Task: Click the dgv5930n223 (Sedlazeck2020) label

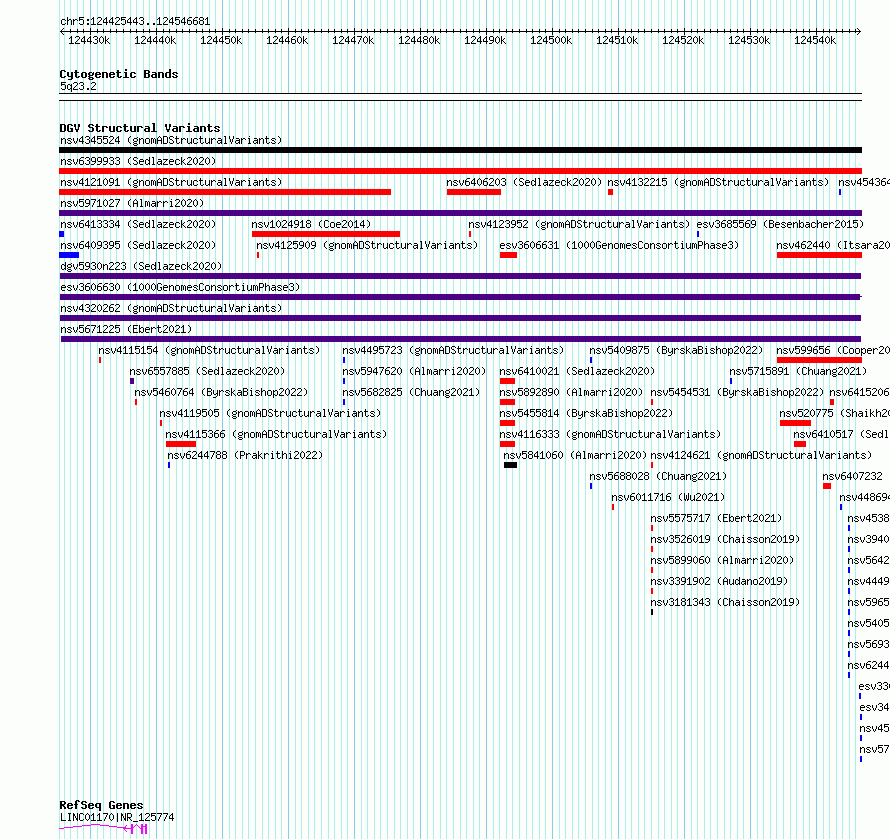Action: point(141,266)
